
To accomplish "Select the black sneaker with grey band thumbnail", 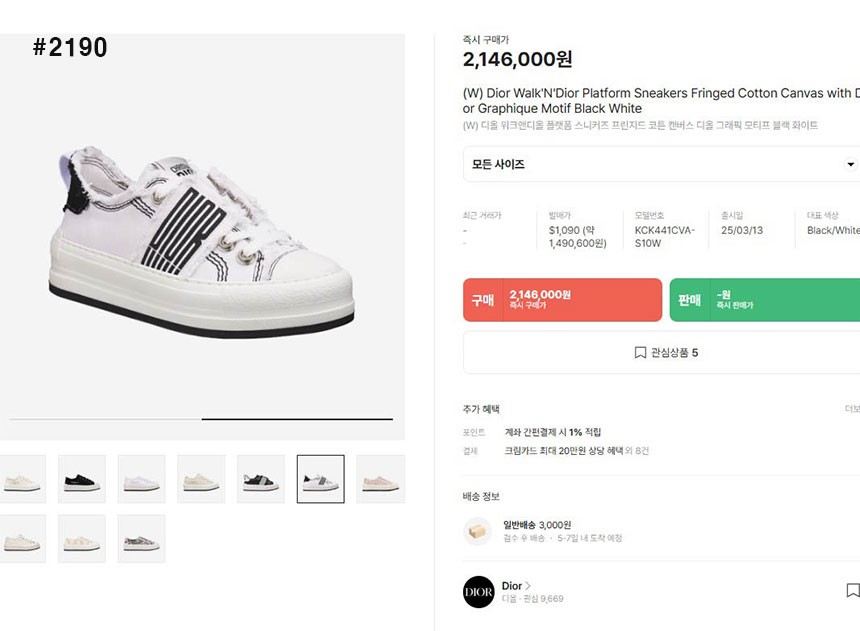I will click(x=261, y=479).
